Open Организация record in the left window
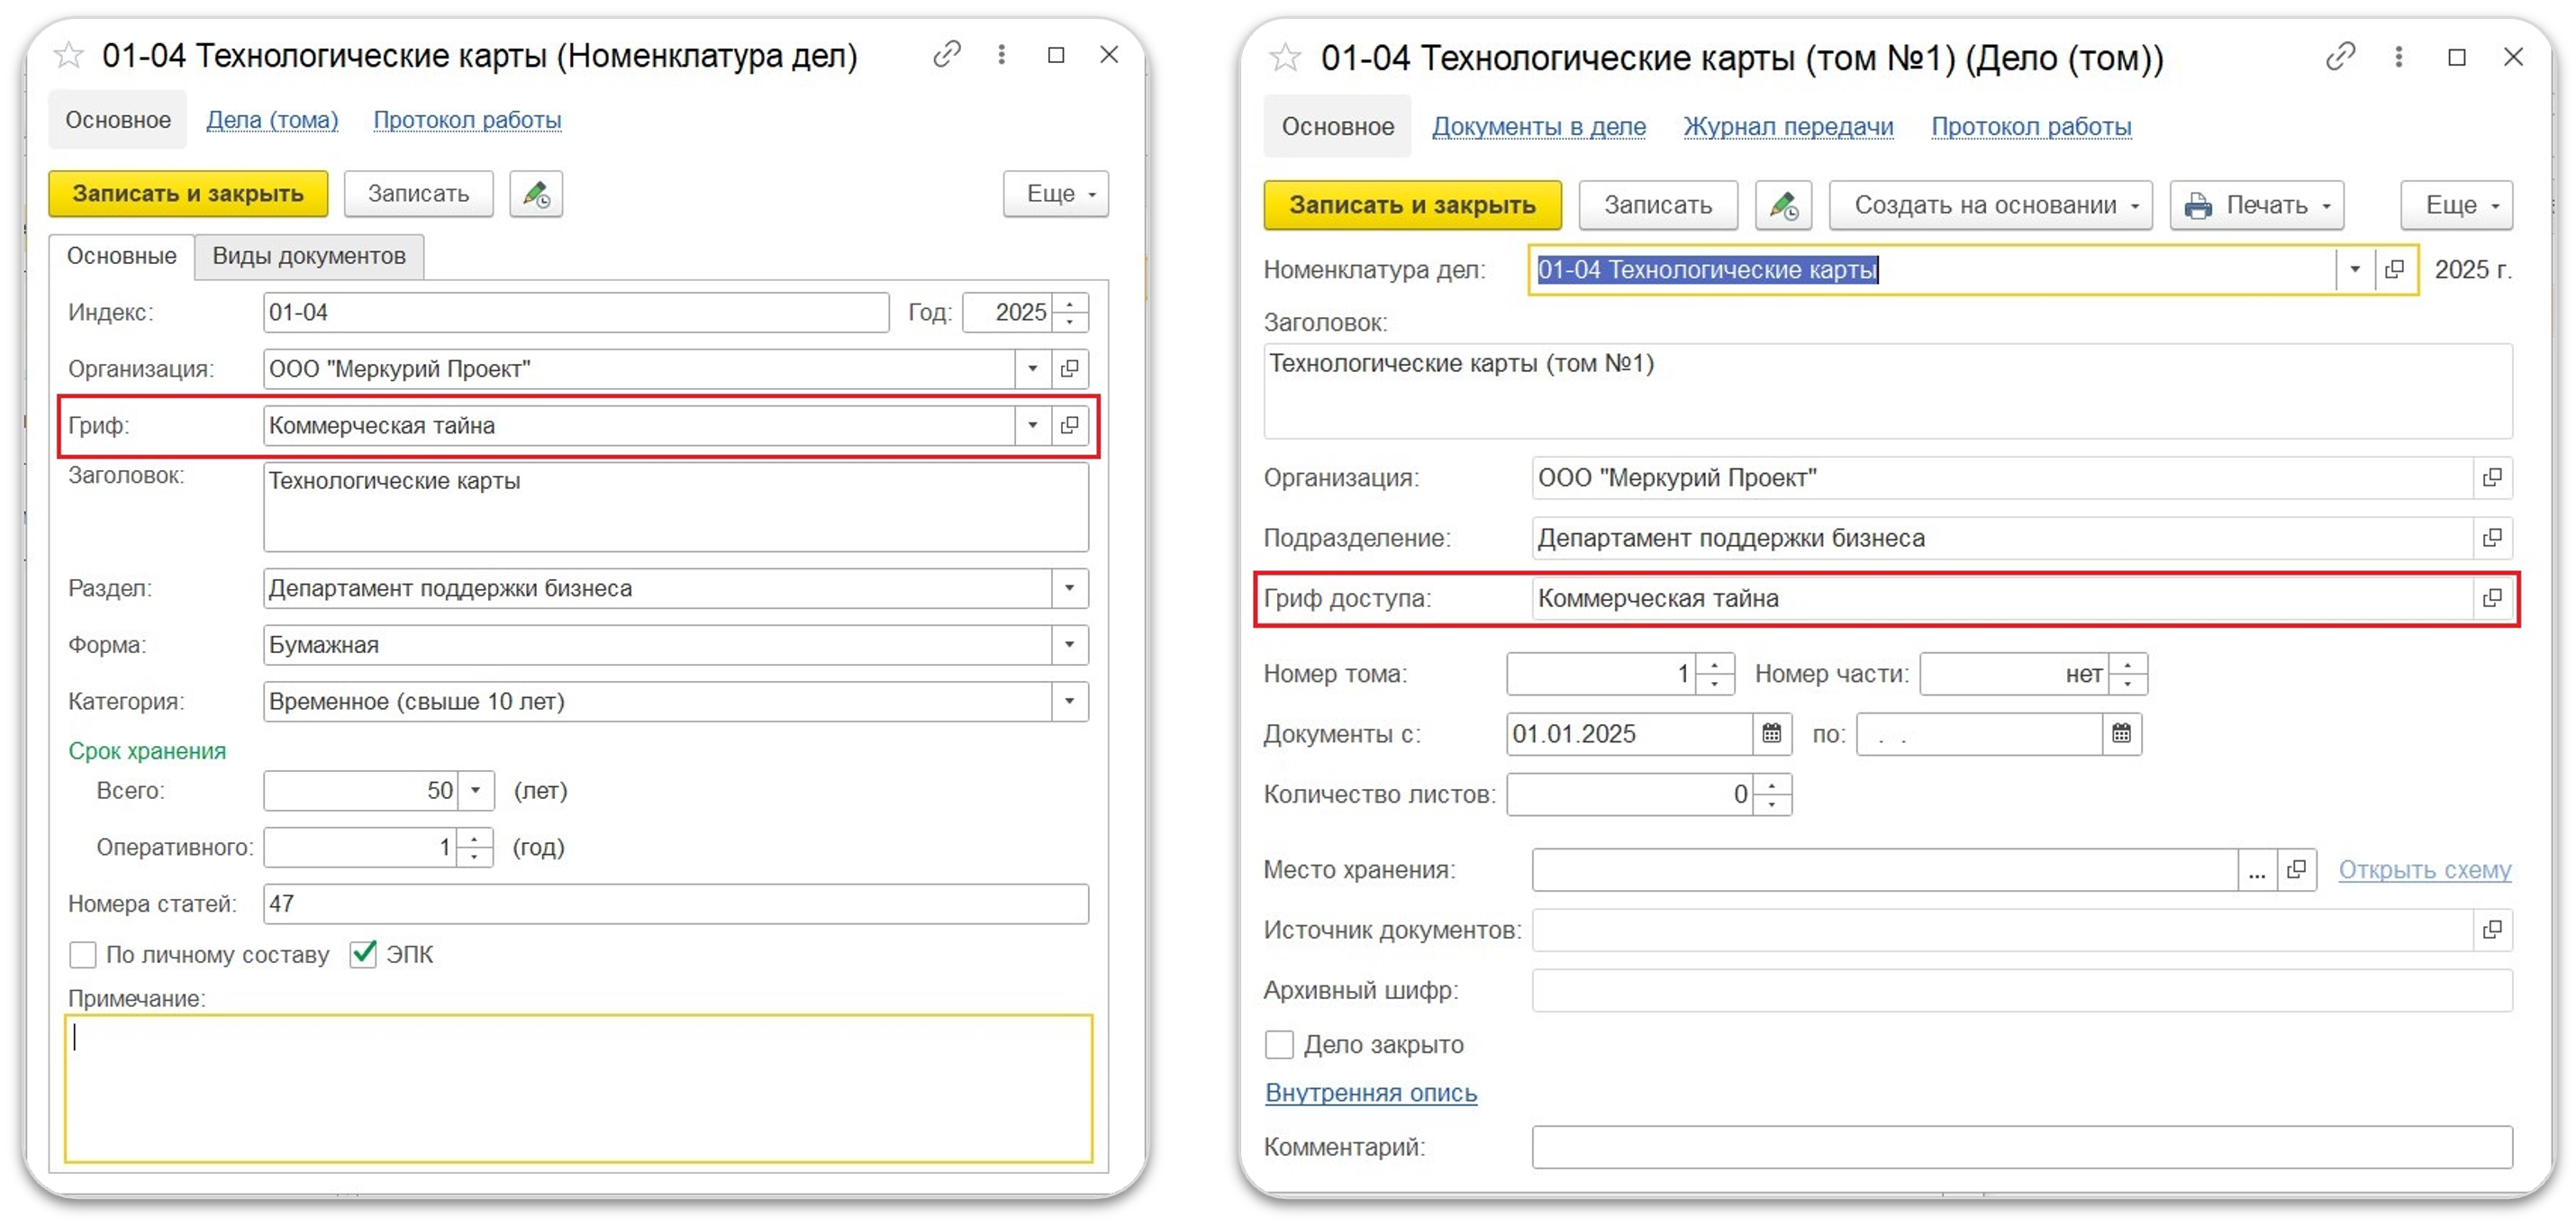The image size is (2576, 1226). [x=1069, y=369]
